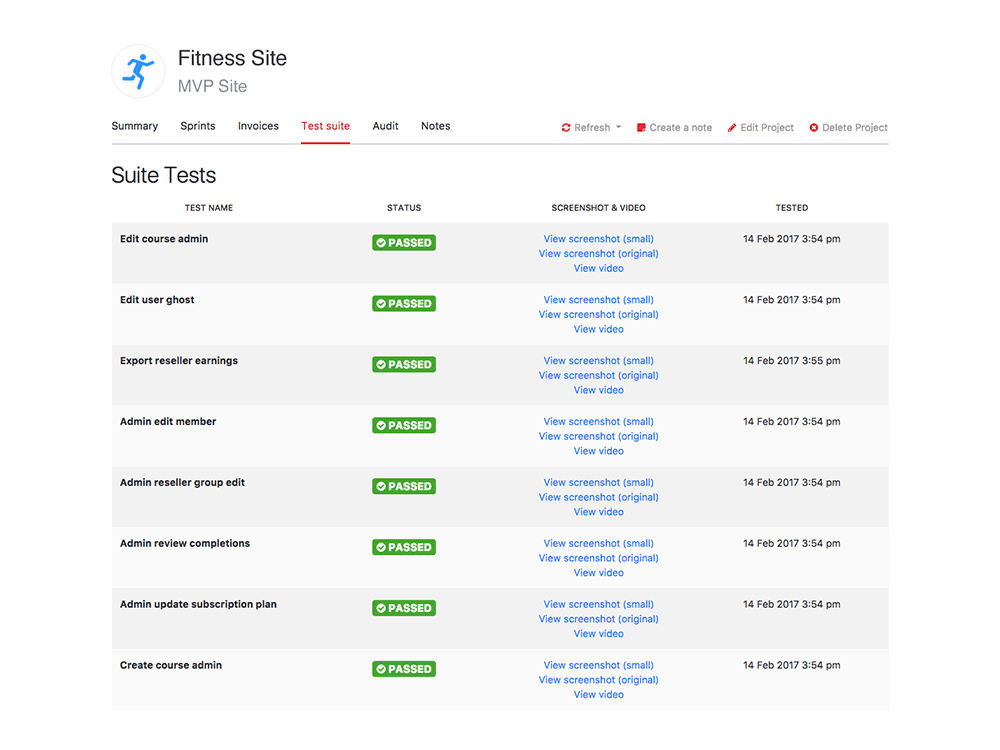View small screenshot for Admin update subscription plan
The image size is (1000, 750).
pyautogui.click(x=598, y=605)
